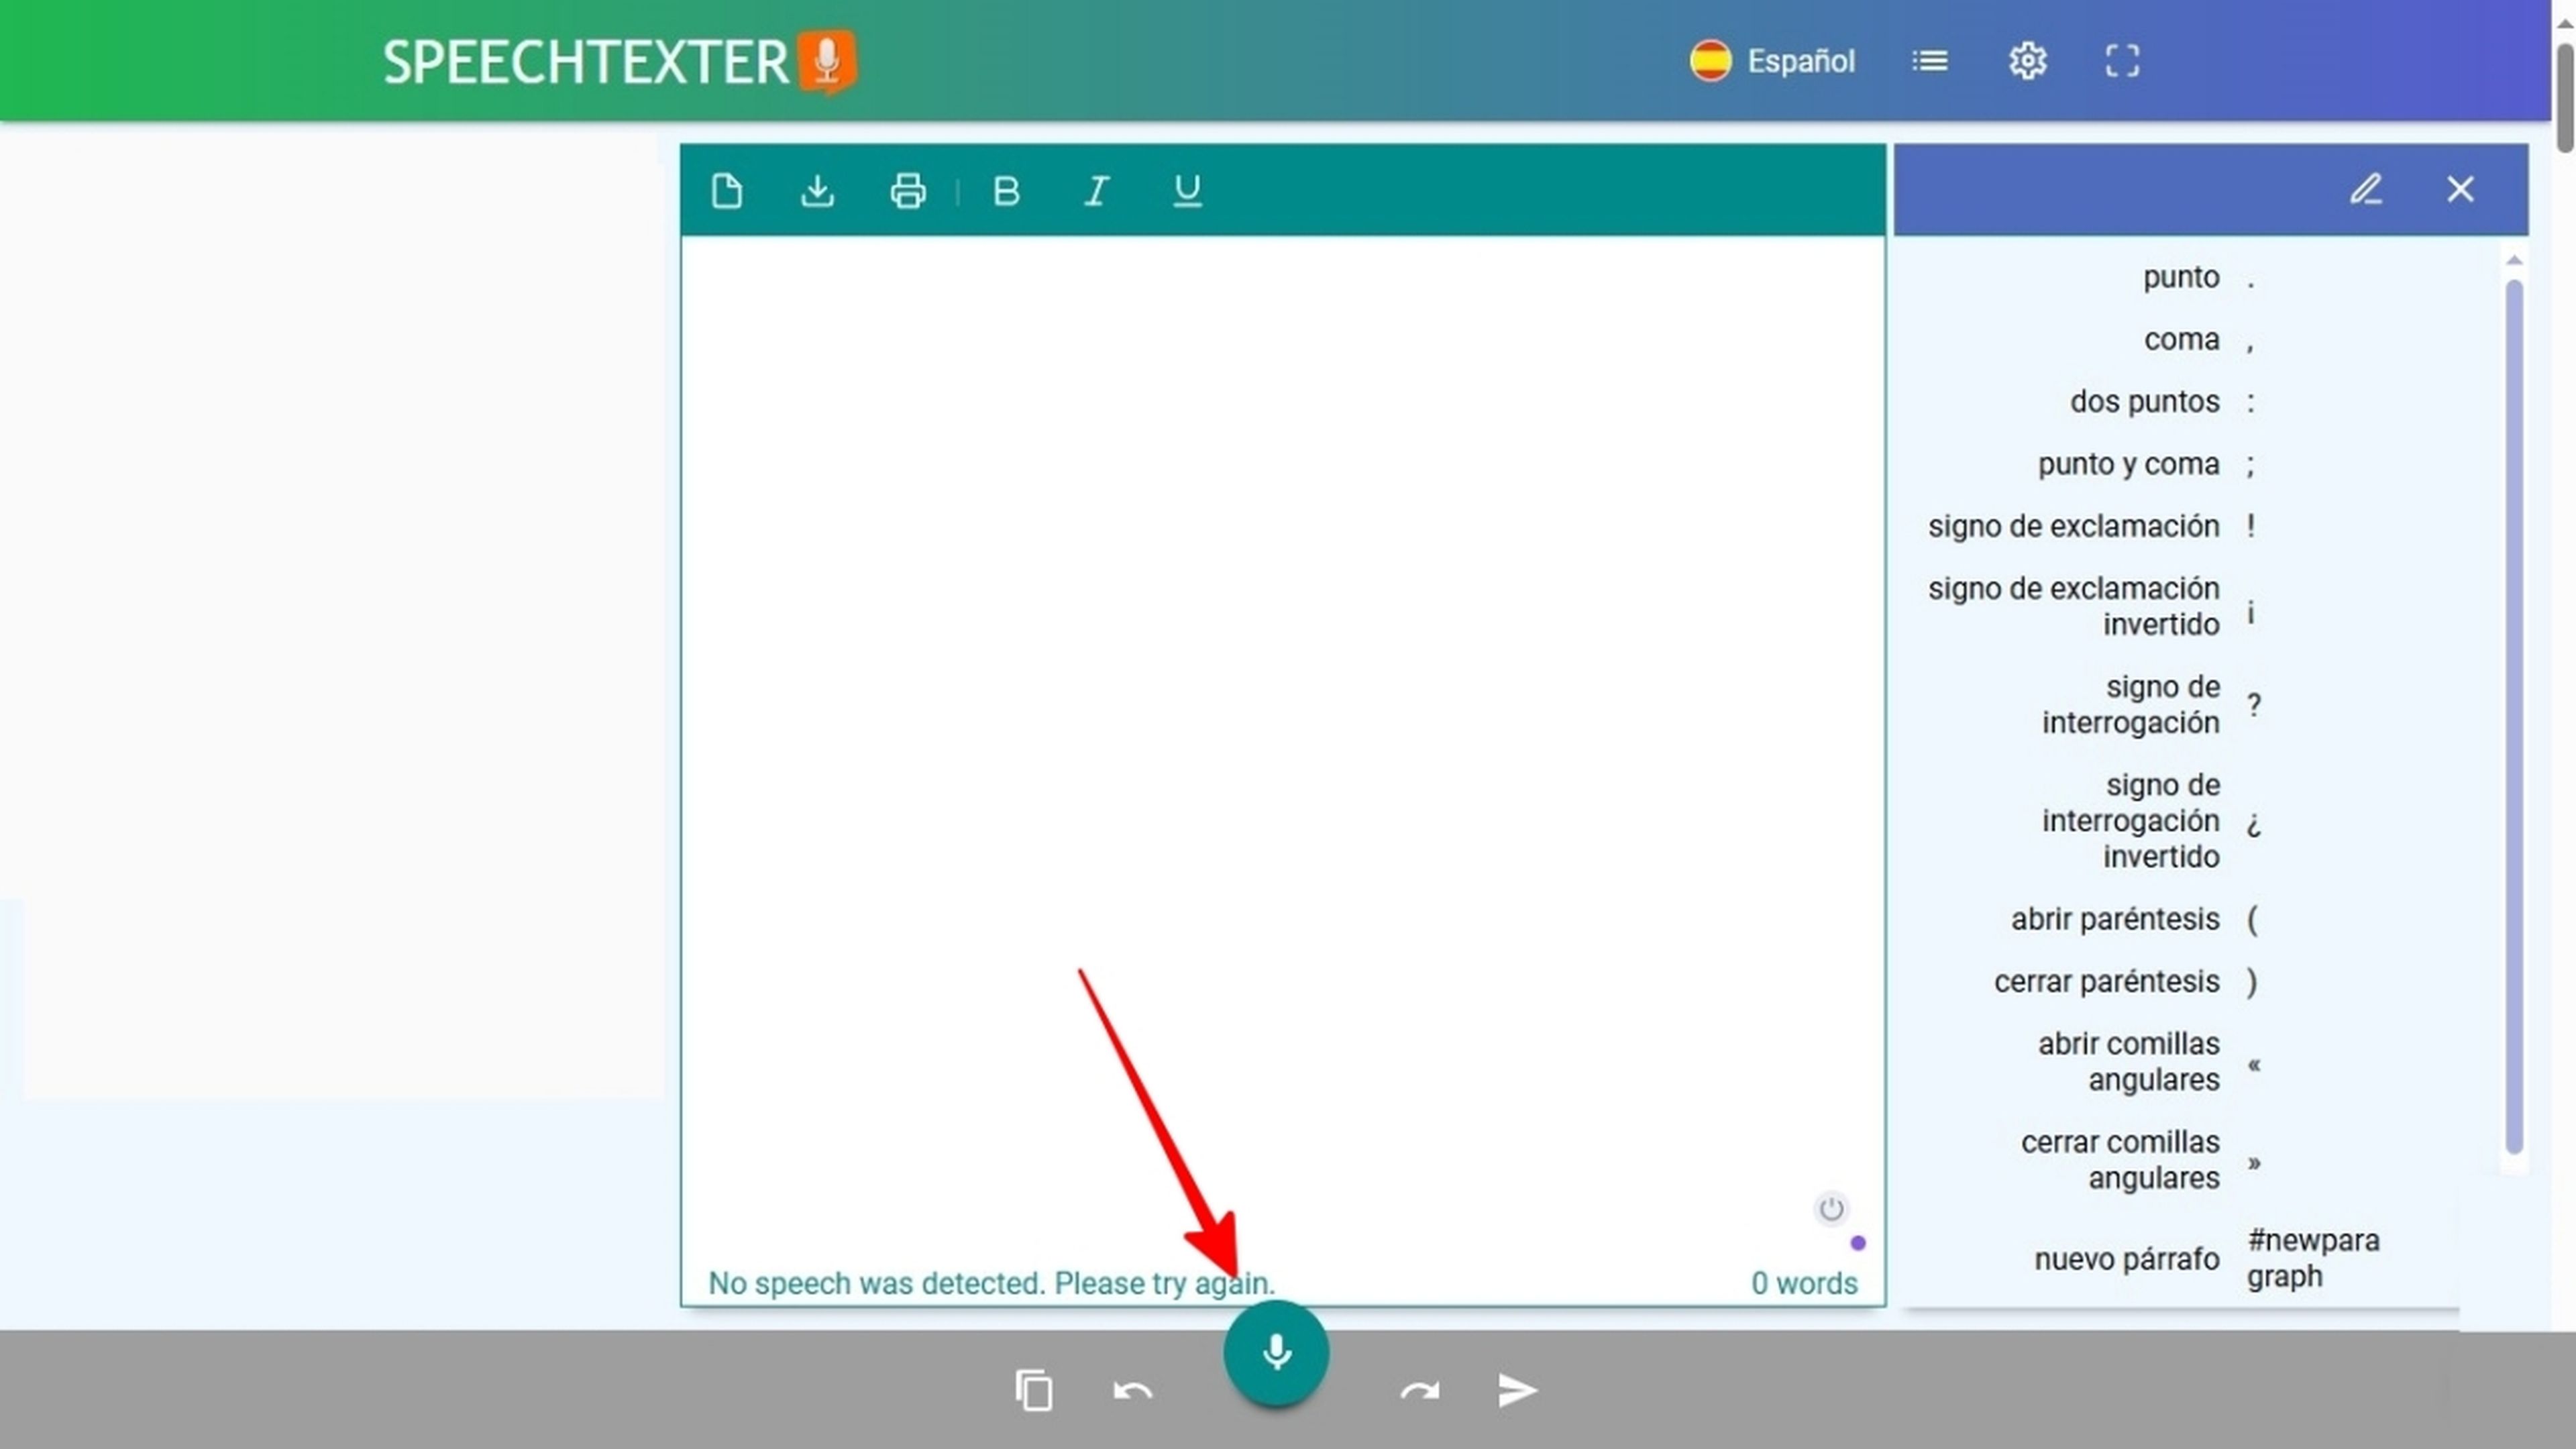Screen dimensions: 2576x1449
Task: Copy text with the copy icon
Action: coord(1033,1390)
